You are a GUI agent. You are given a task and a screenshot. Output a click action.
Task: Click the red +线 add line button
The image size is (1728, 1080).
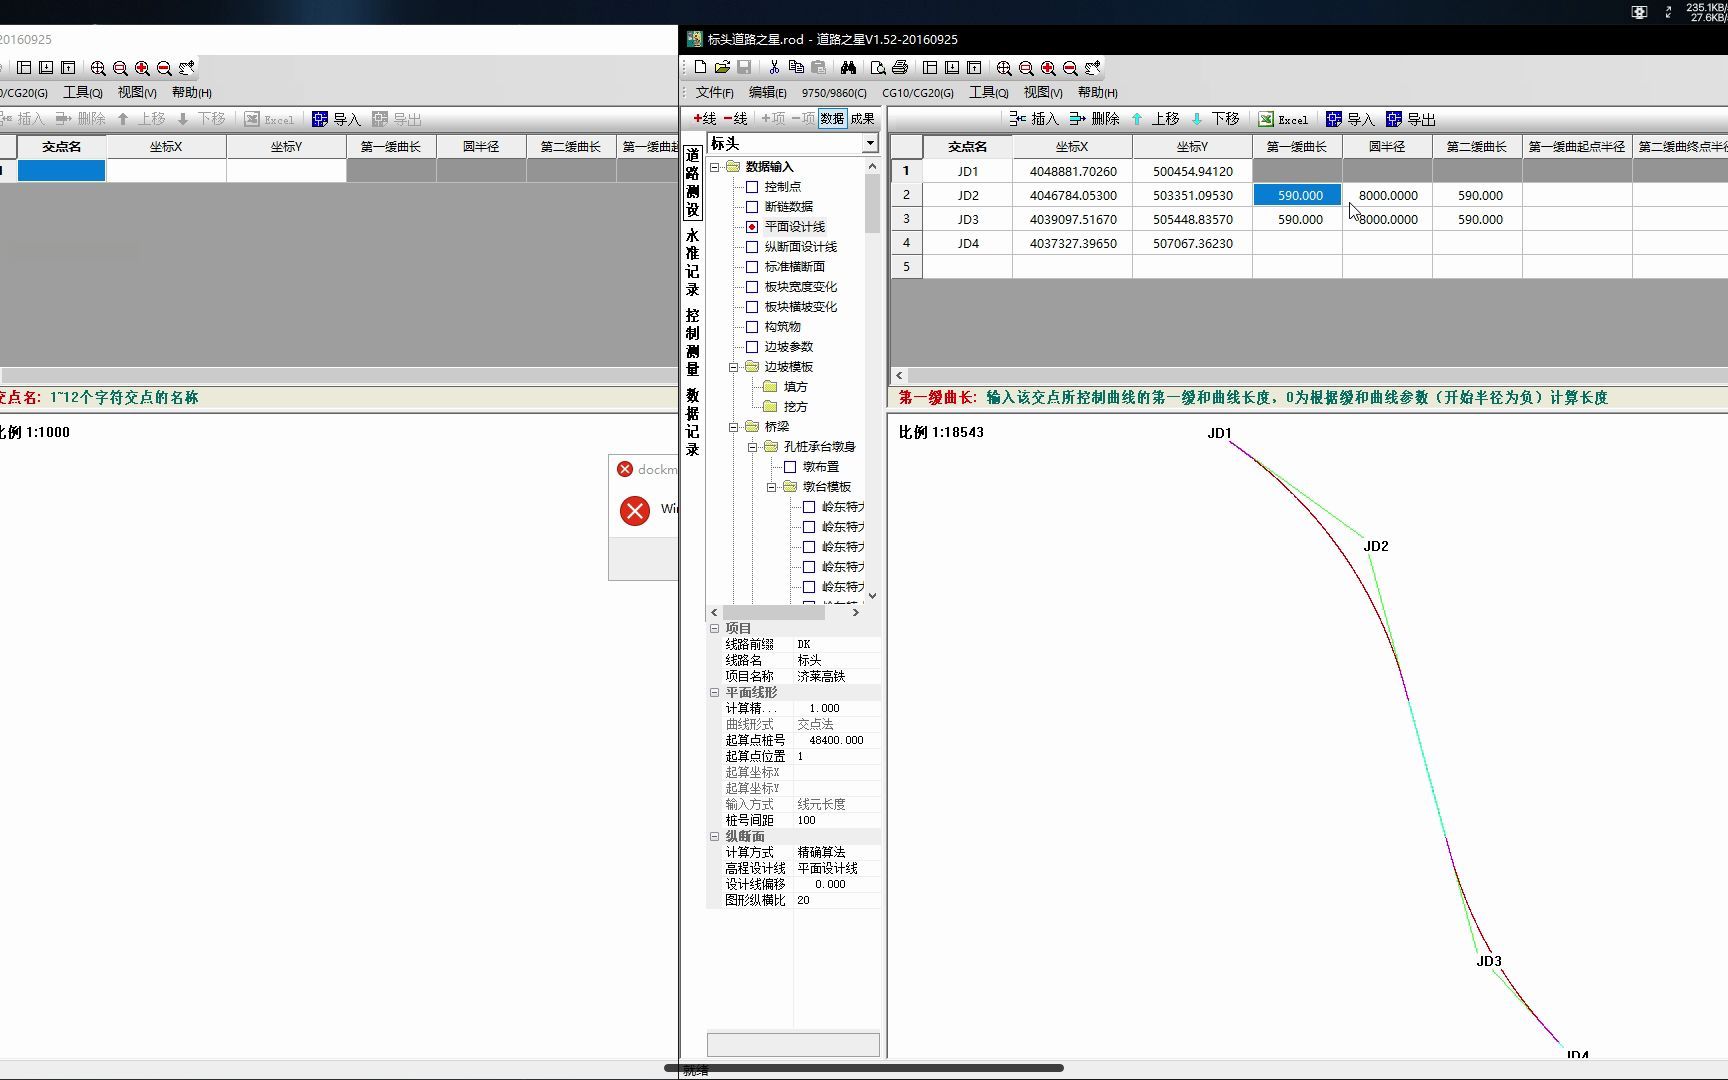pyautogui.click(x=705, y=118)
